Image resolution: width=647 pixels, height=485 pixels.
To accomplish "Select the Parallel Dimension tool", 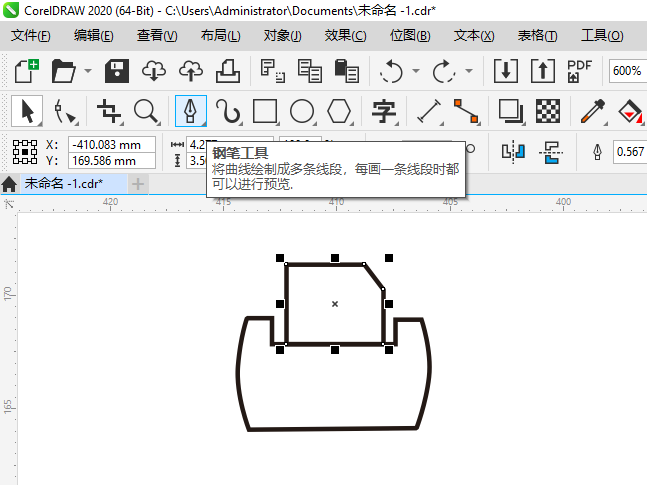I will [429, 111].
